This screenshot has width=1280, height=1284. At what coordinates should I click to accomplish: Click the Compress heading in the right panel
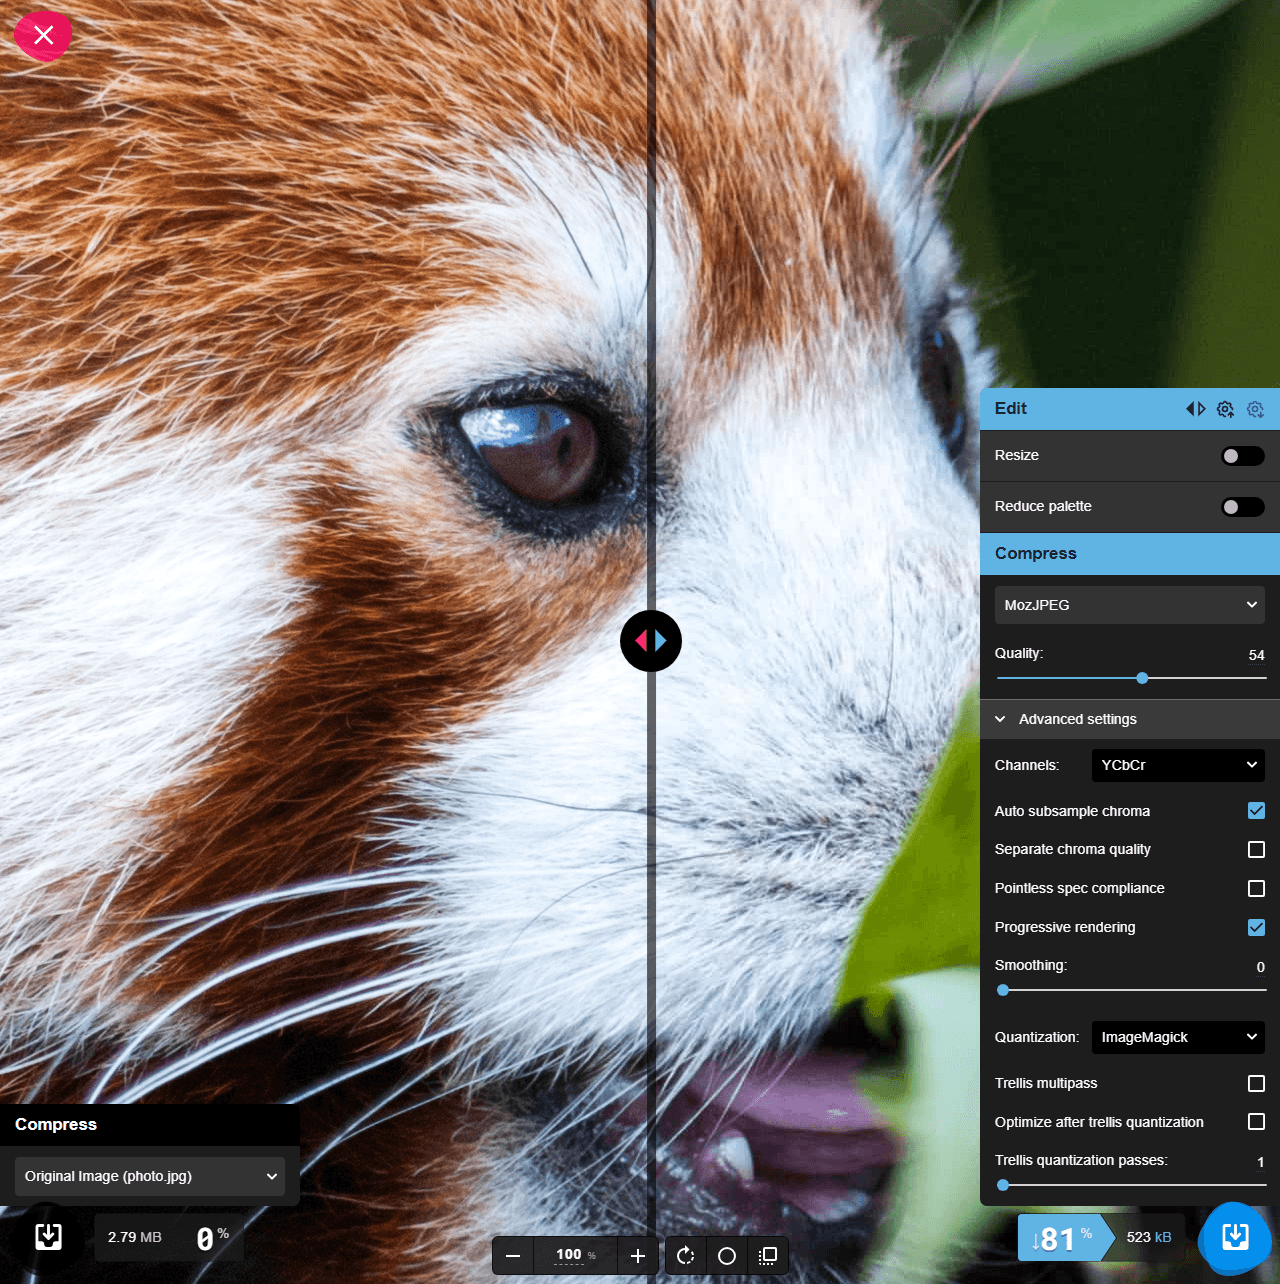click(x=1036, y=554)
